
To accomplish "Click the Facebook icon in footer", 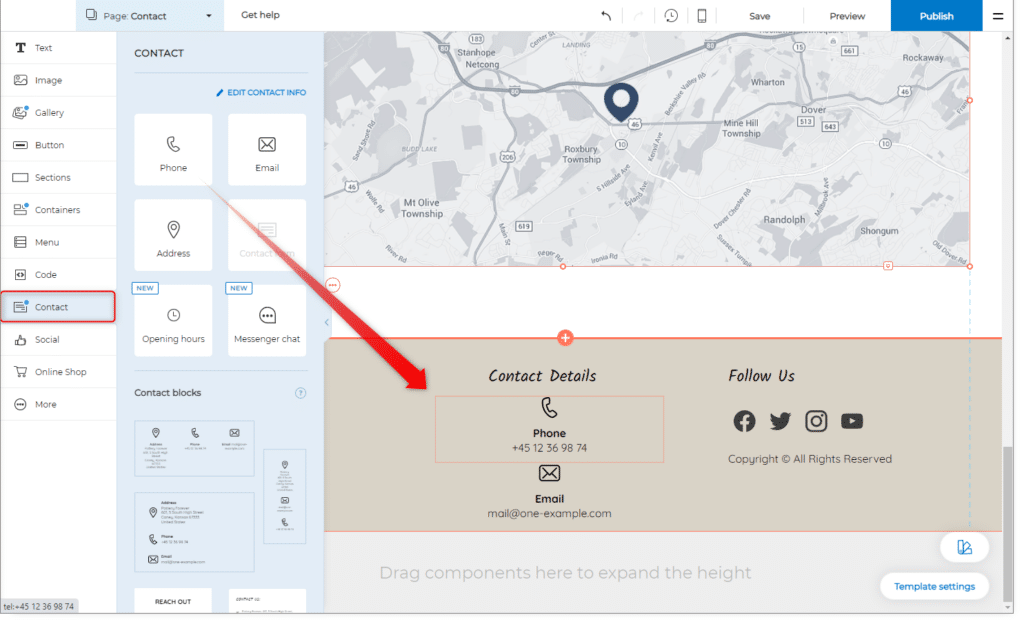I will pos(744,421).
